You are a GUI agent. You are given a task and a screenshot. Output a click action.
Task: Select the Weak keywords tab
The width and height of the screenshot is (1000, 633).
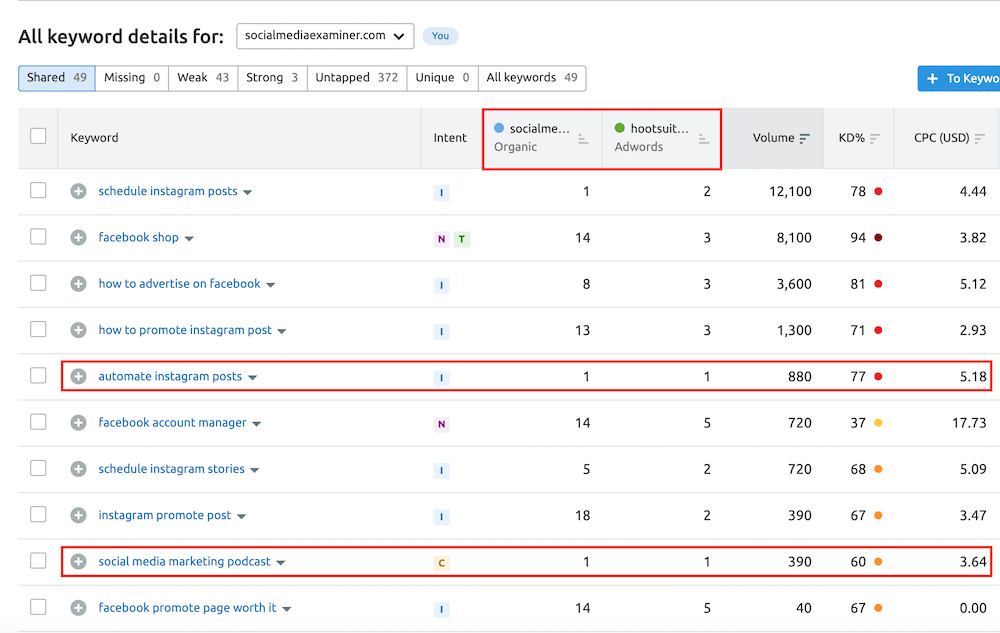(x=203, y=78)
